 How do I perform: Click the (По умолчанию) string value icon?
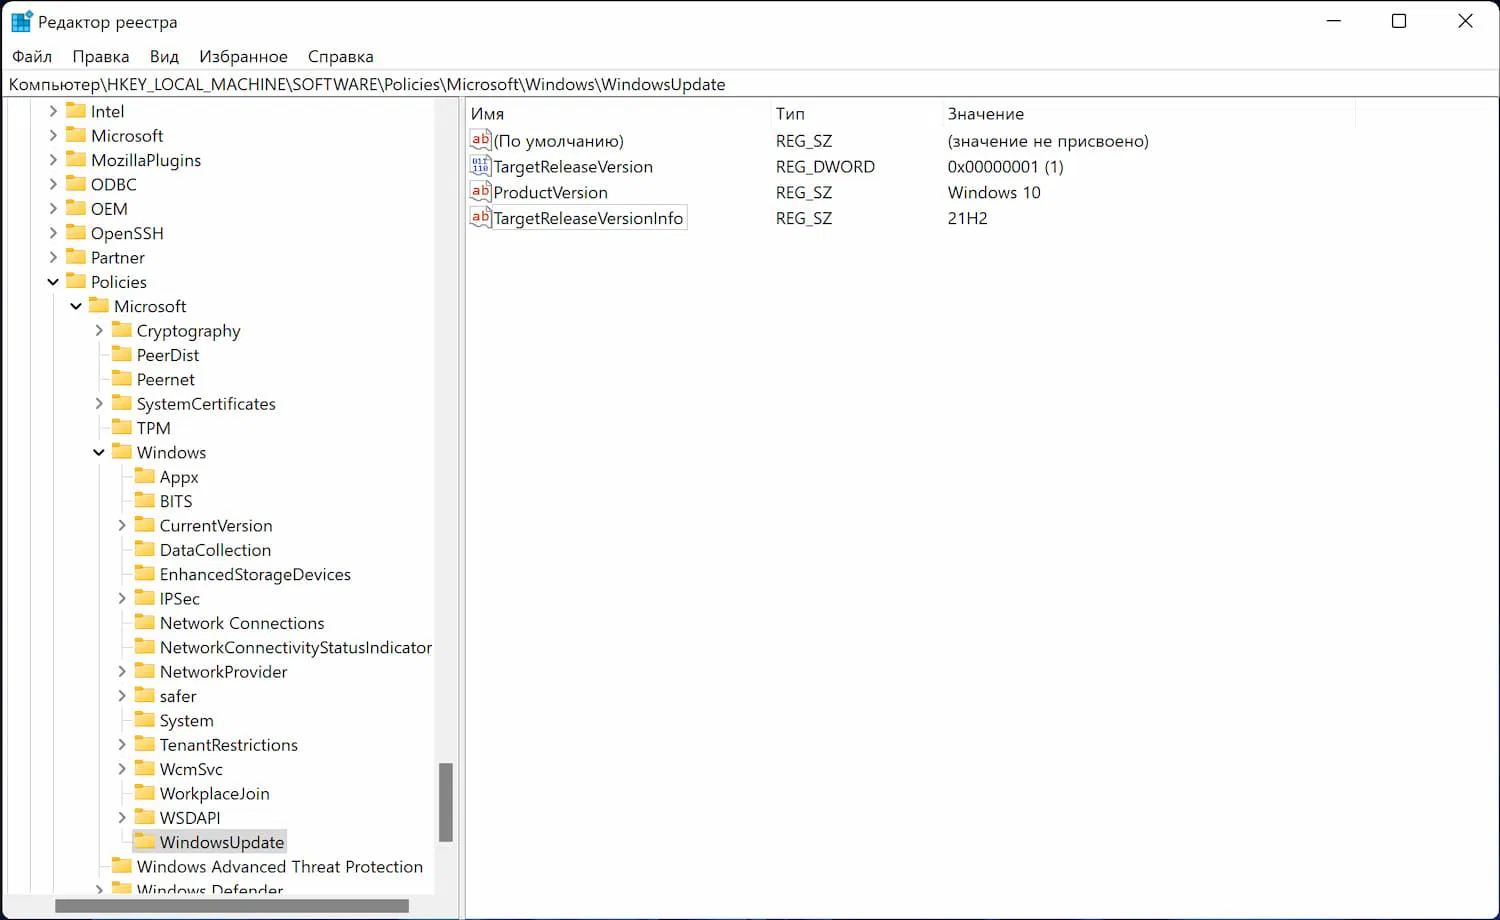480,141
